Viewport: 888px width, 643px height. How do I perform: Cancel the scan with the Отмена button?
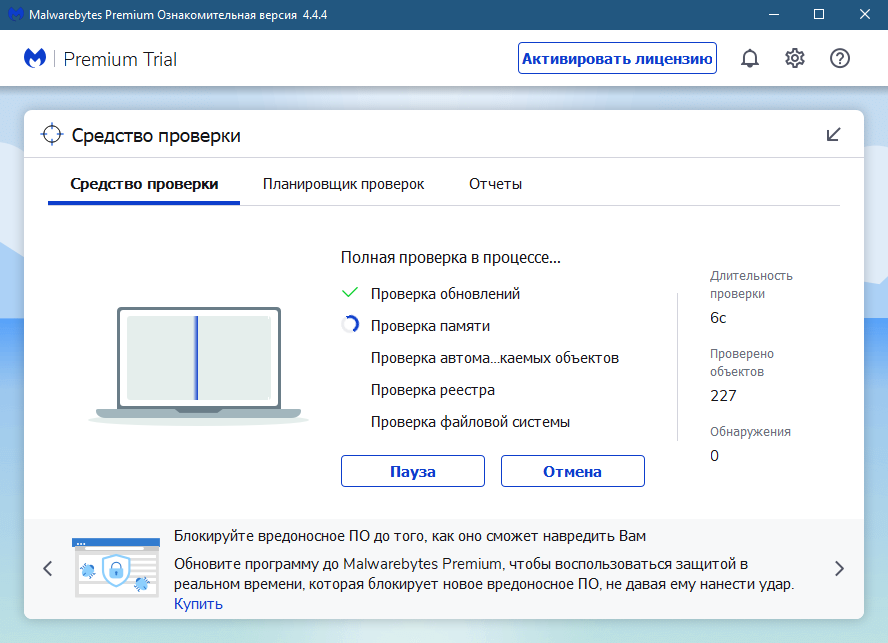point(573,471)
